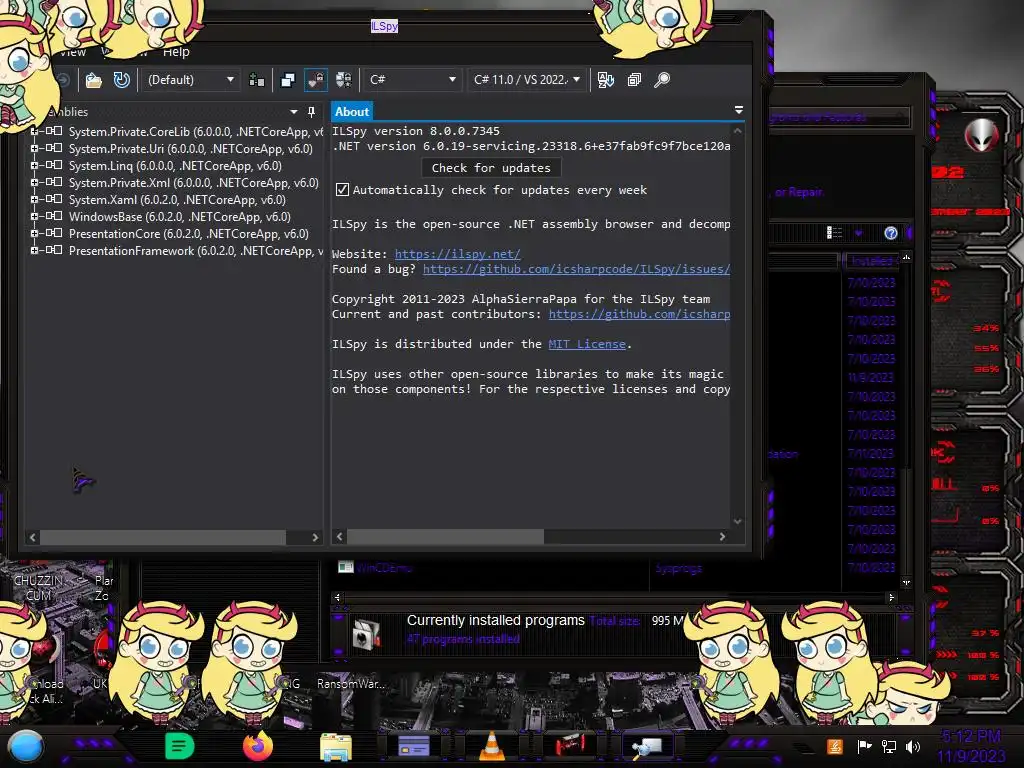
Task: Click the Reload all assemblies icon
Action: point(122,80)
